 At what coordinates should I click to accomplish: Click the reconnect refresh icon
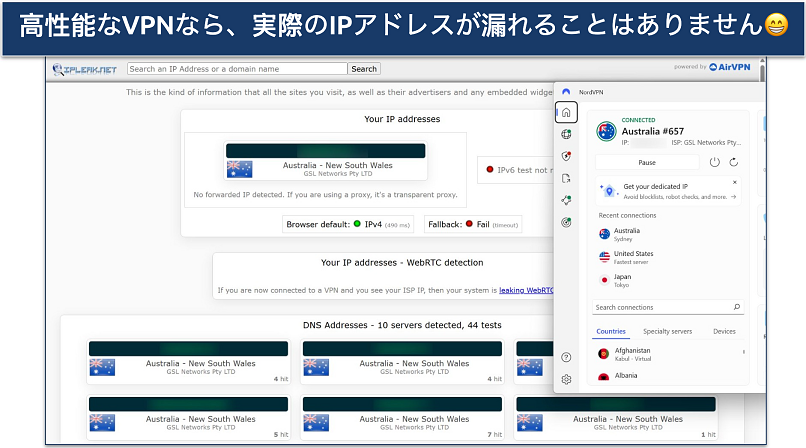[734, 162]
